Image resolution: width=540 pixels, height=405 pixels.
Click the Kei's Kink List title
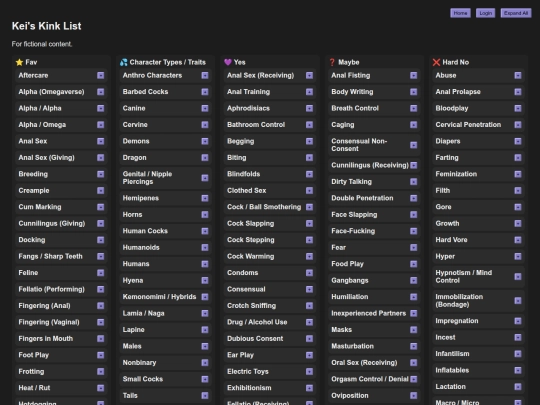[x=46, y=26]
